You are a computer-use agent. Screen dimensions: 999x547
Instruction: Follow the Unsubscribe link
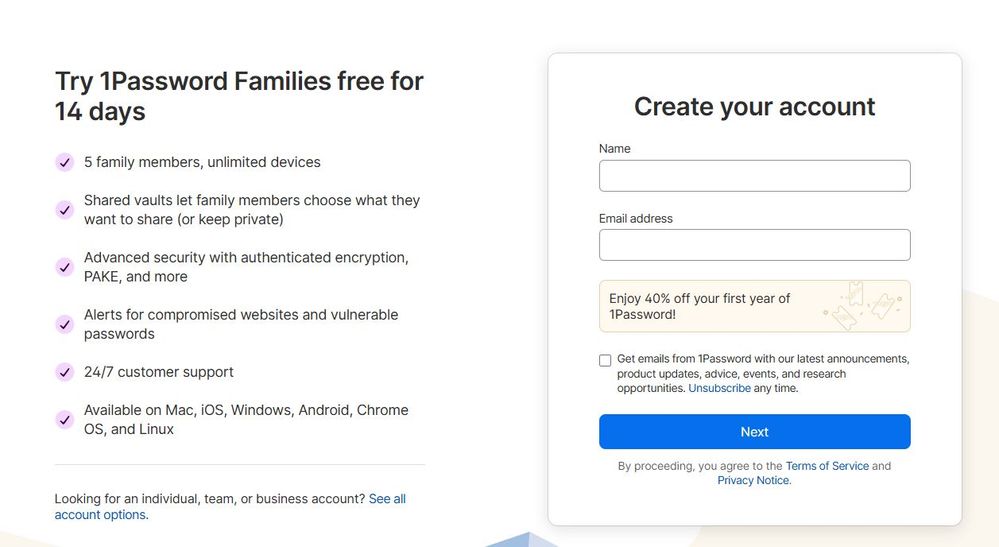719,388
